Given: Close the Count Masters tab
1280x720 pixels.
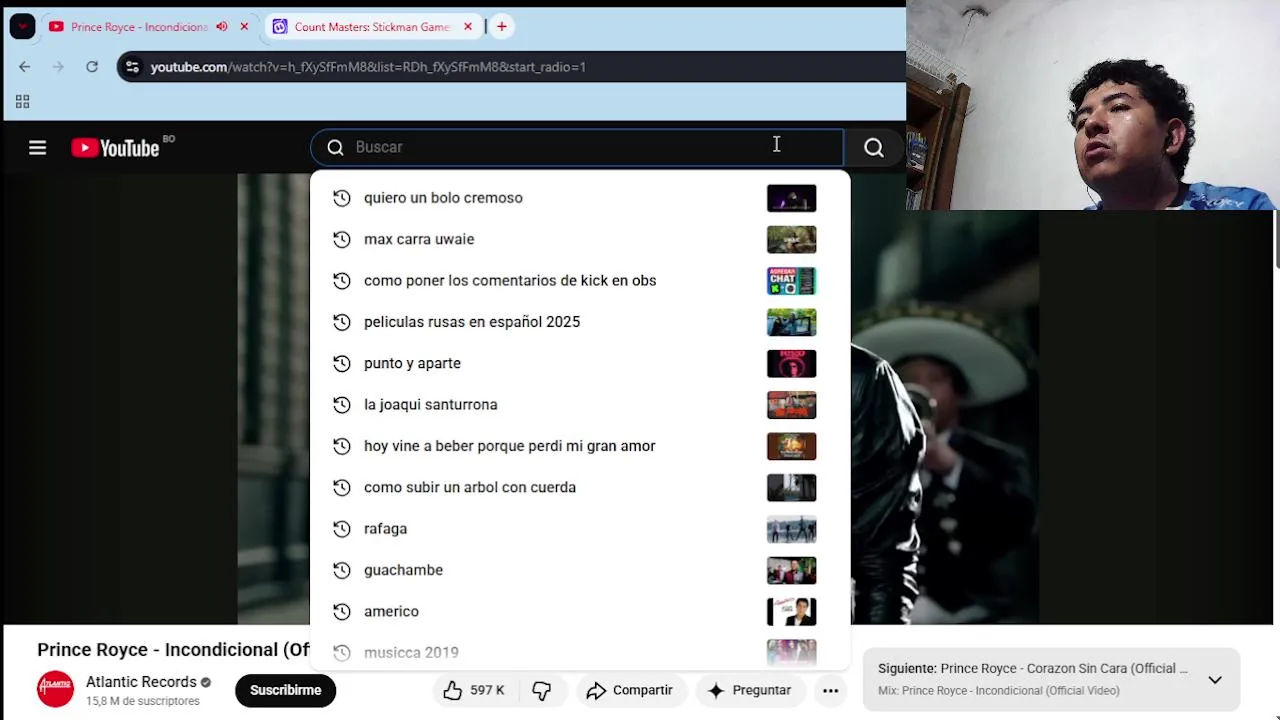Looking at the screenshot, I should (x=467, y=27).
